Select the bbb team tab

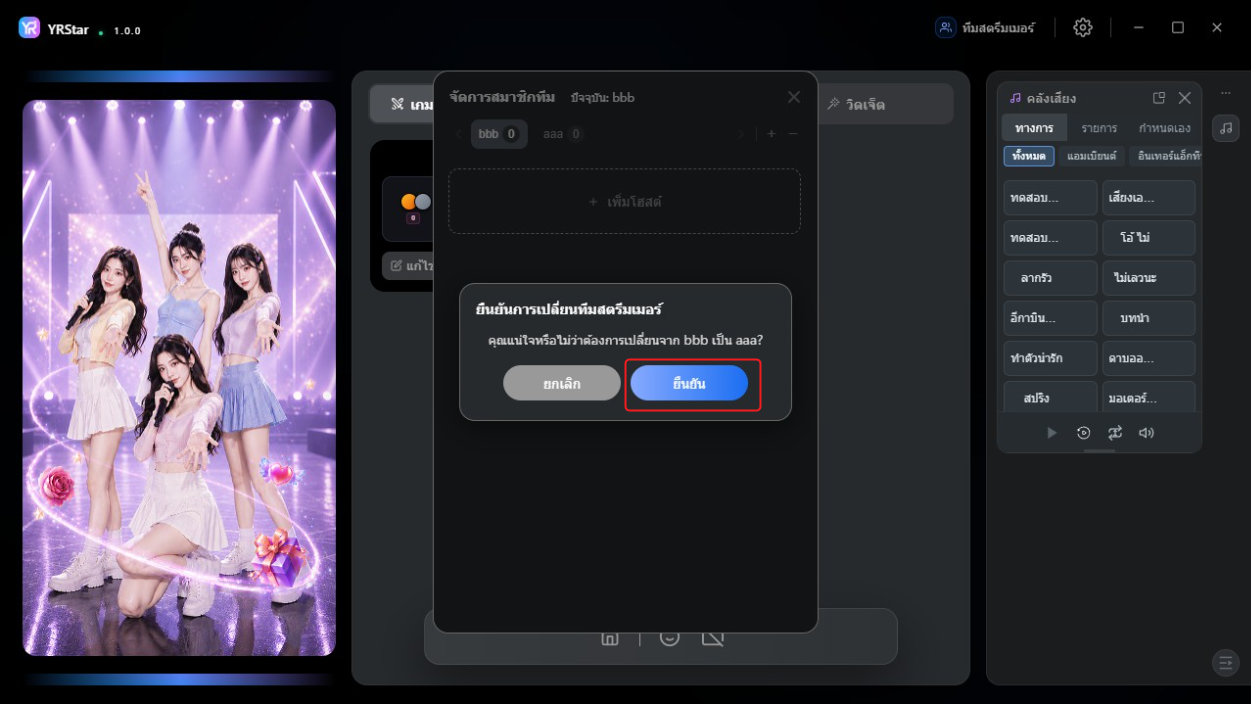498,134
